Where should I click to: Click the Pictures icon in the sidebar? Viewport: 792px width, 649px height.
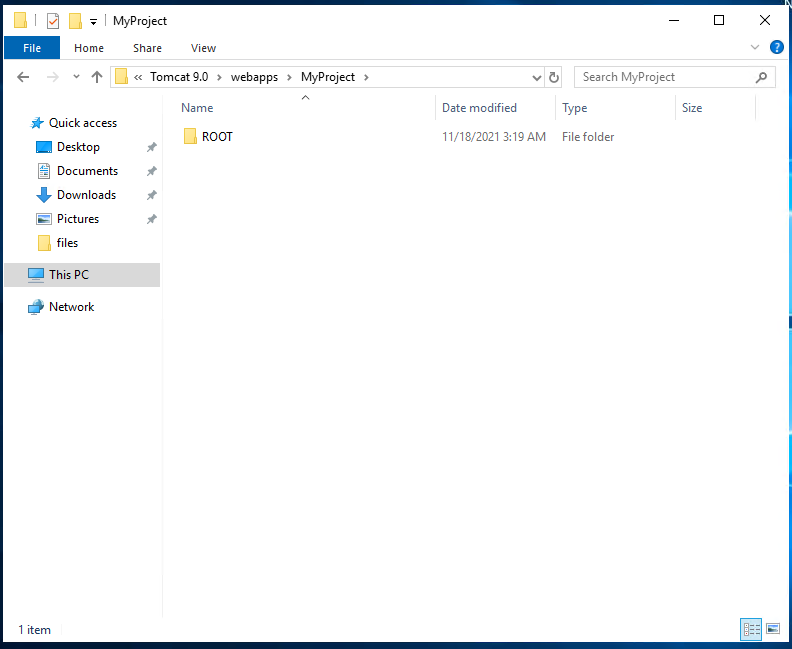pos(44,219)
